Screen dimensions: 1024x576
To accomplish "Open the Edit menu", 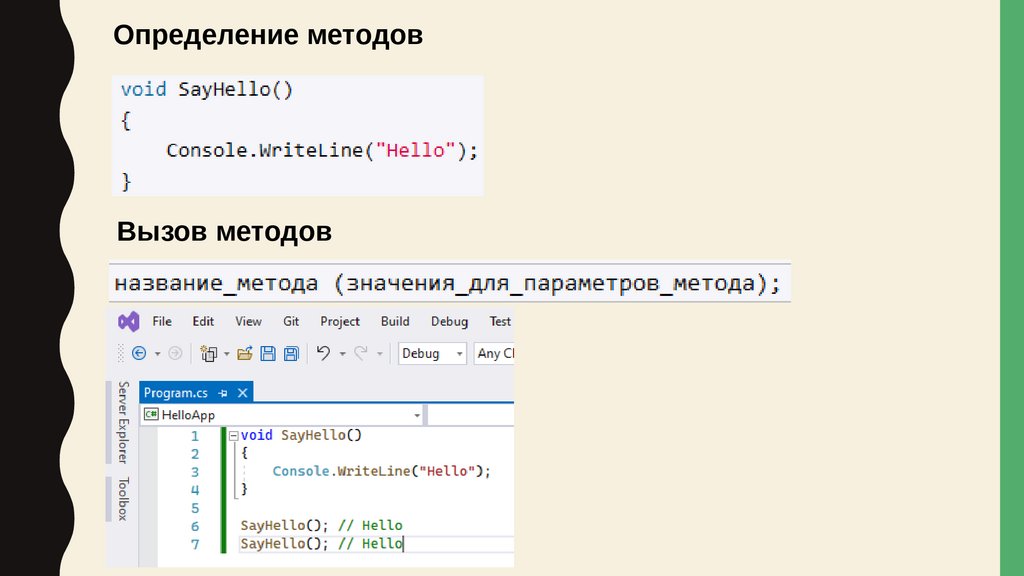I will pyautogui.click(x=203, y=321).
